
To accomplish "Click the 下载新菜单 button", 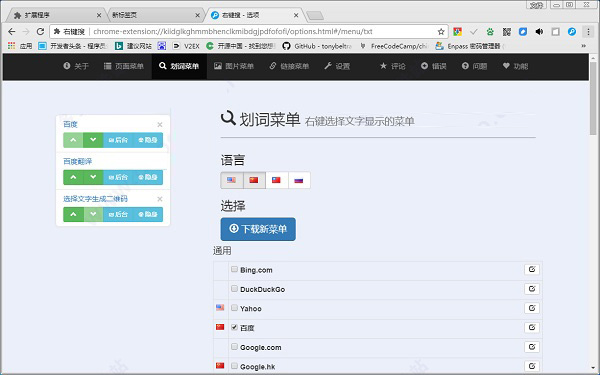I will [258, 229].
